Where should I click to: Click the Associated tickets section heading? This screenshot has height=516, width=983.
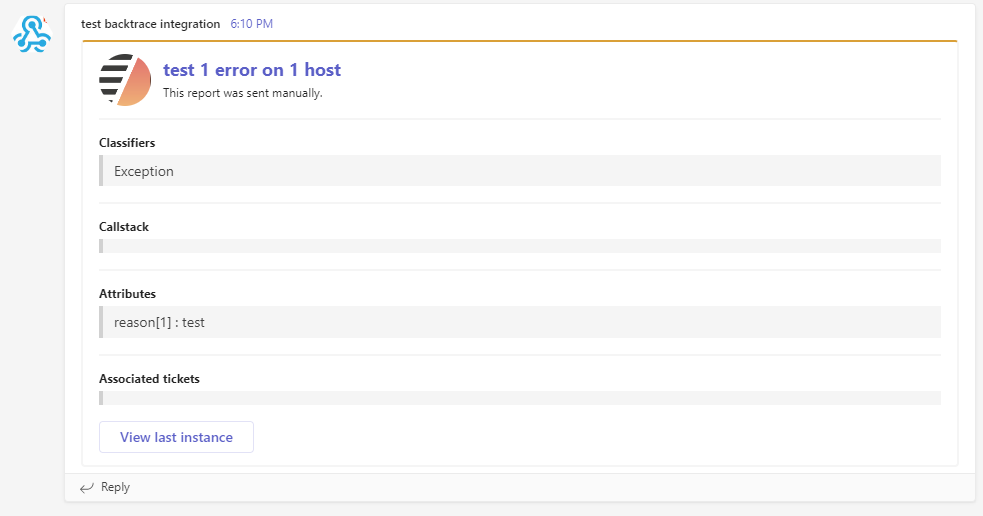pyautogui.click(x=149, y=379)
